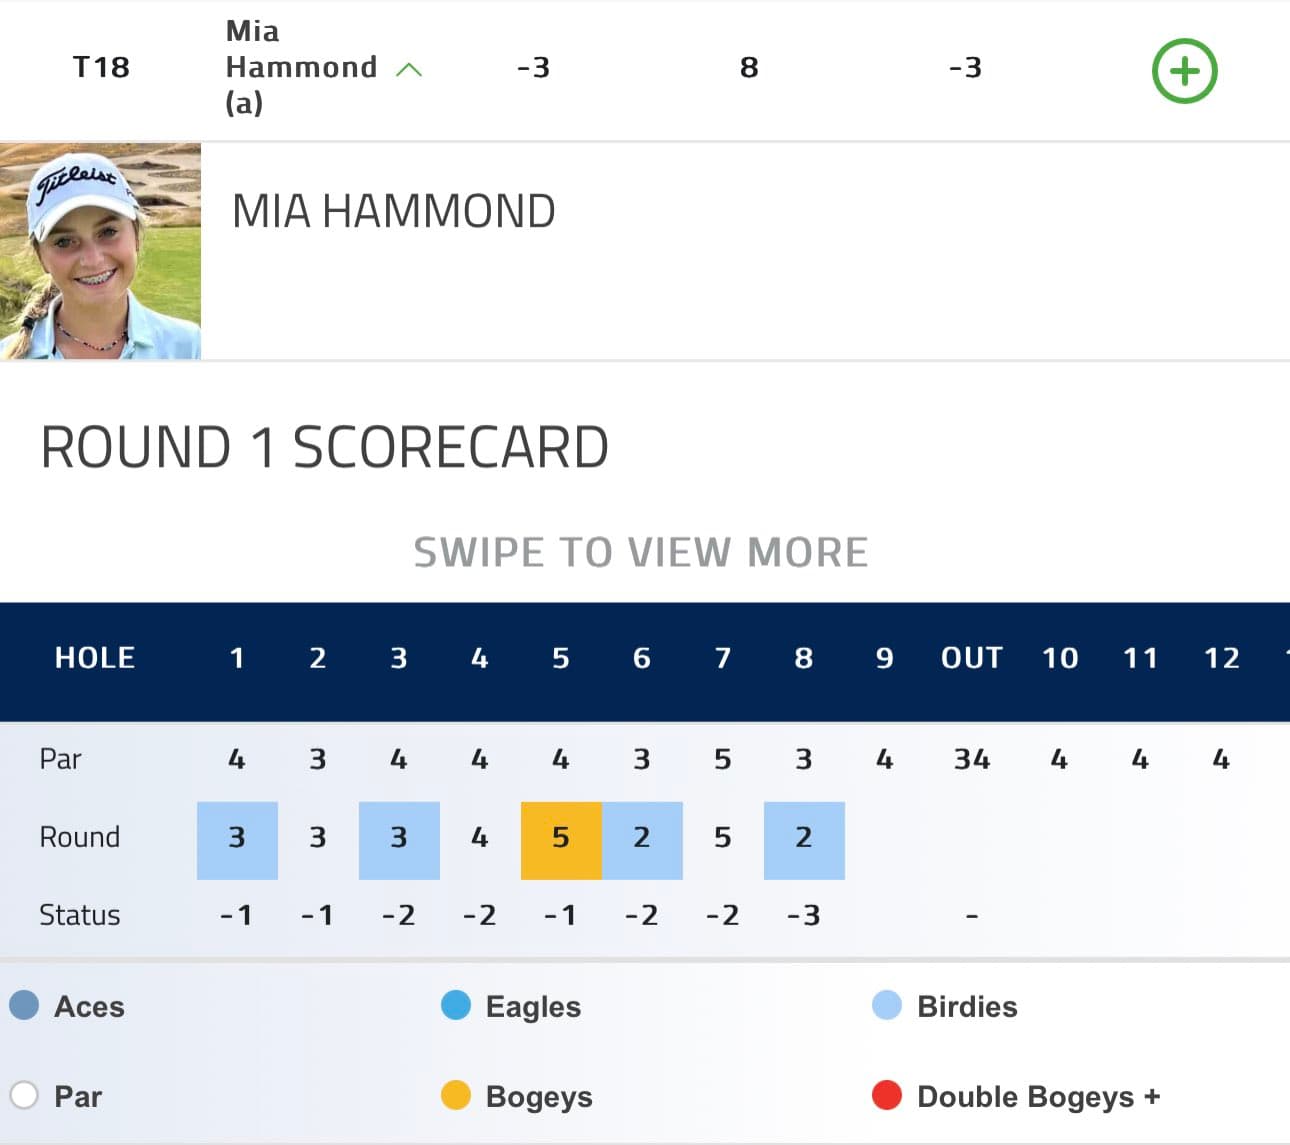The height and width of the screenshot is (1145, 1290).
Task: Click the green plus favorite icon
Action: point(1184,71)
